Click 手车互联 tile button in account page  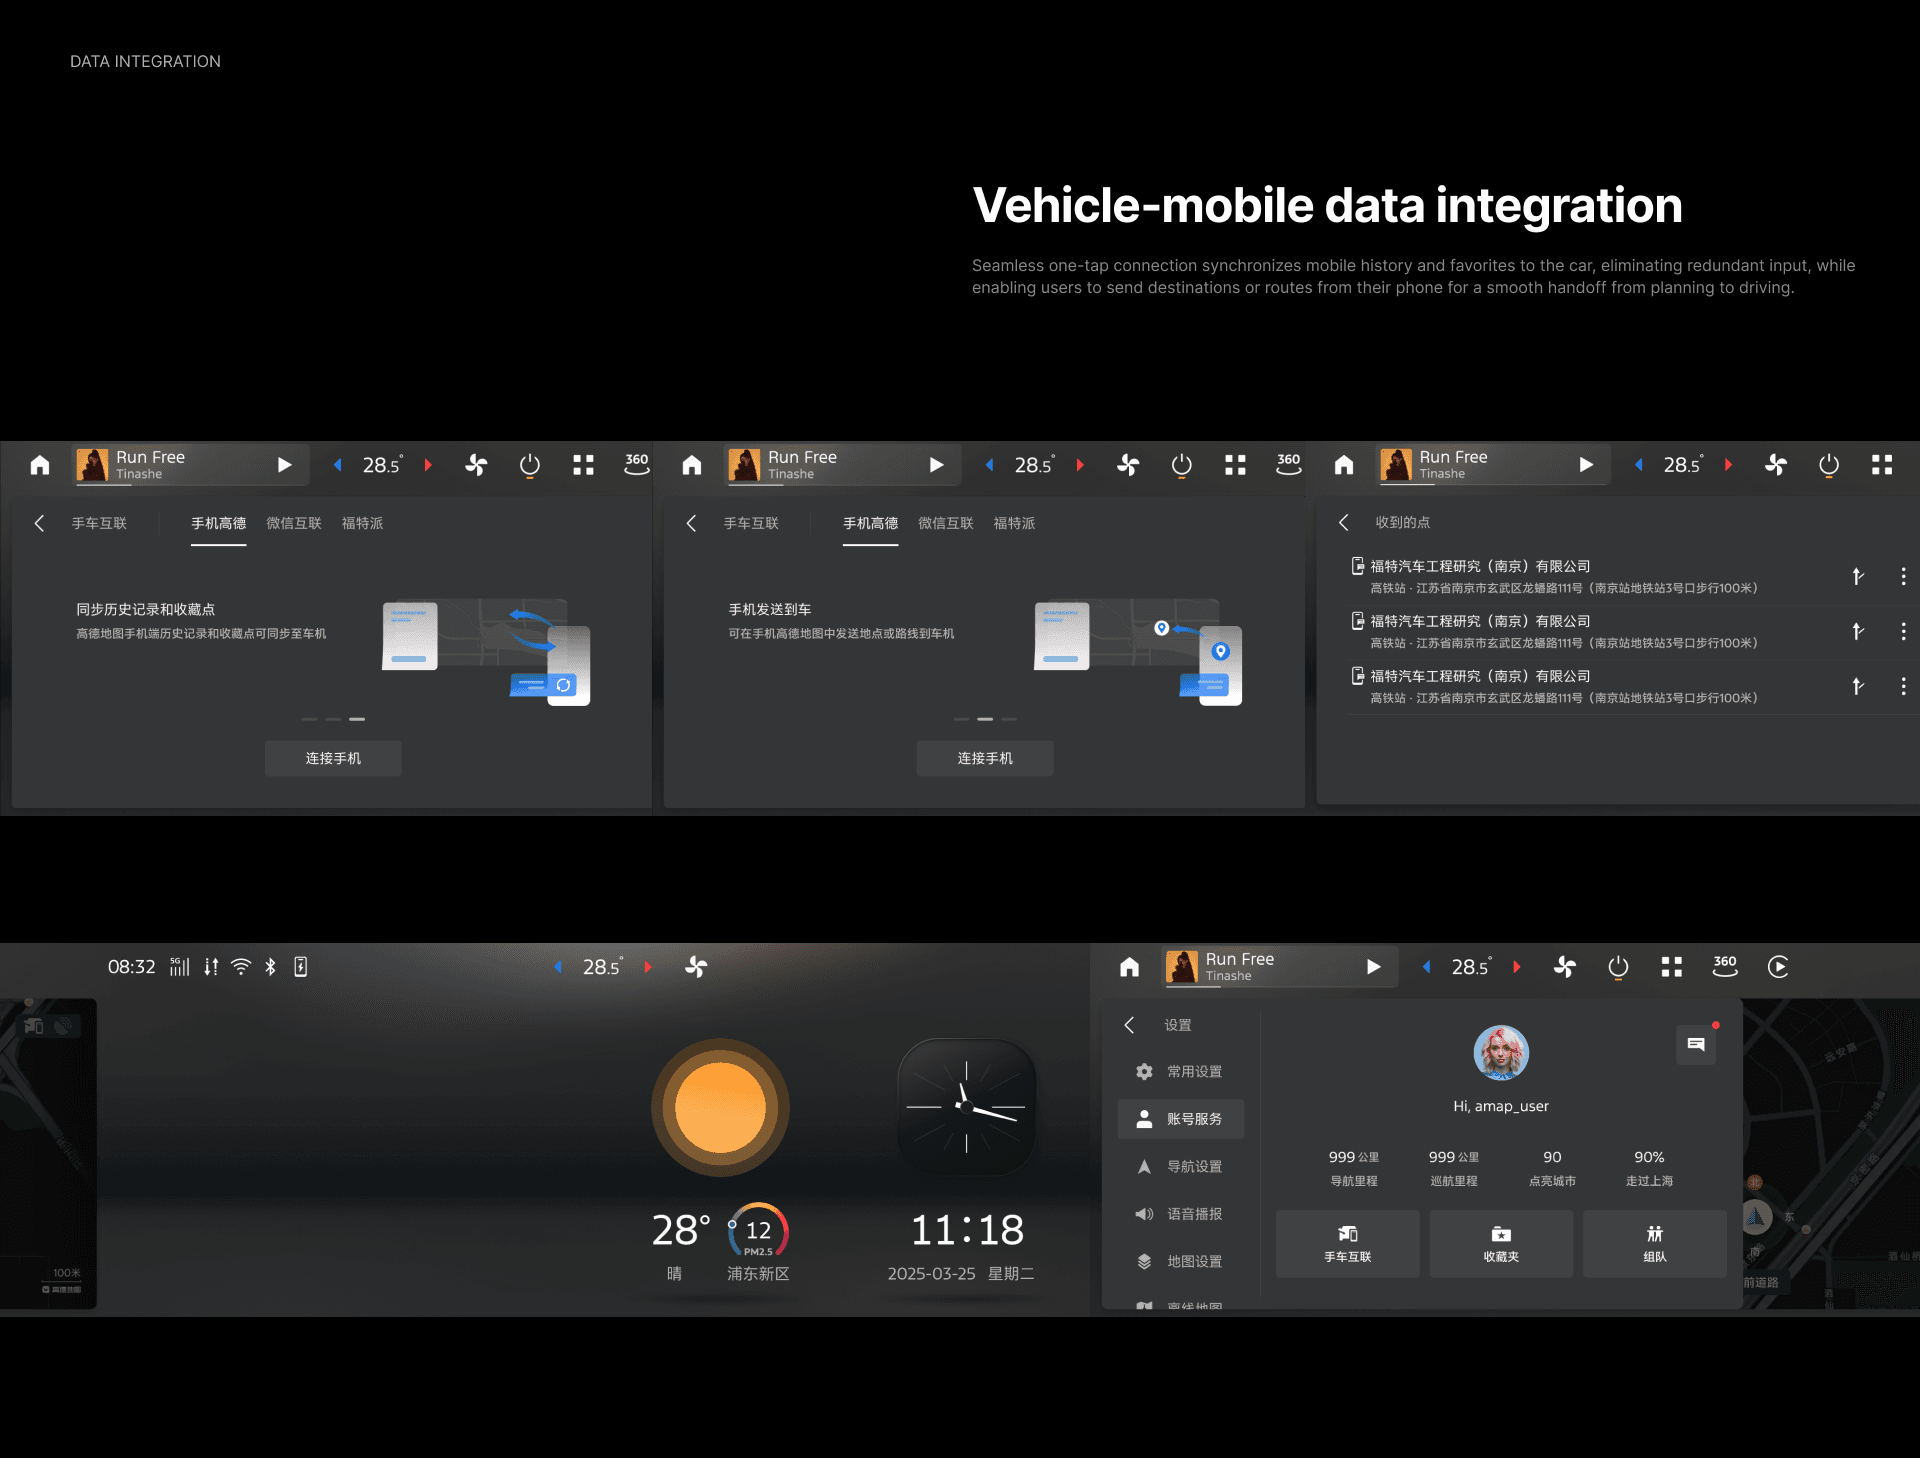1347,1244
